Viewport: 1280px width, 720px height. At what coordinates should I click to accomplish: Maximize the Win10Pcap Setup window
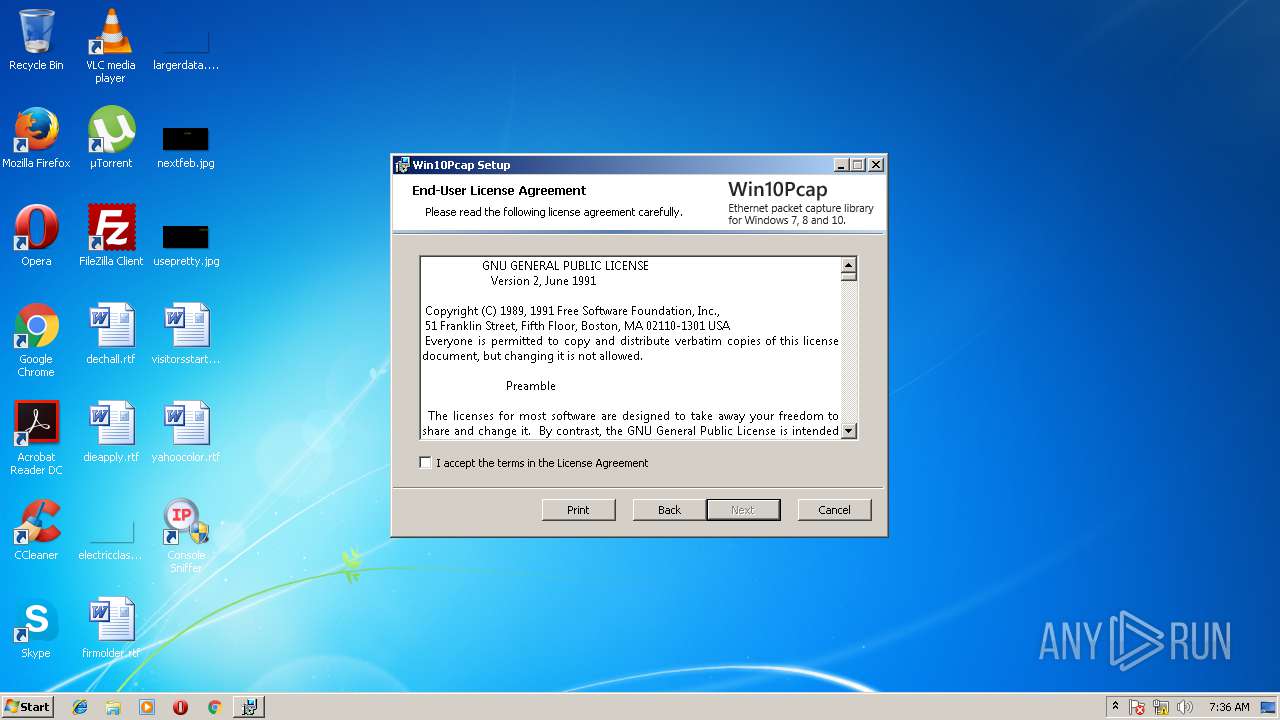(x=858, y=165)
